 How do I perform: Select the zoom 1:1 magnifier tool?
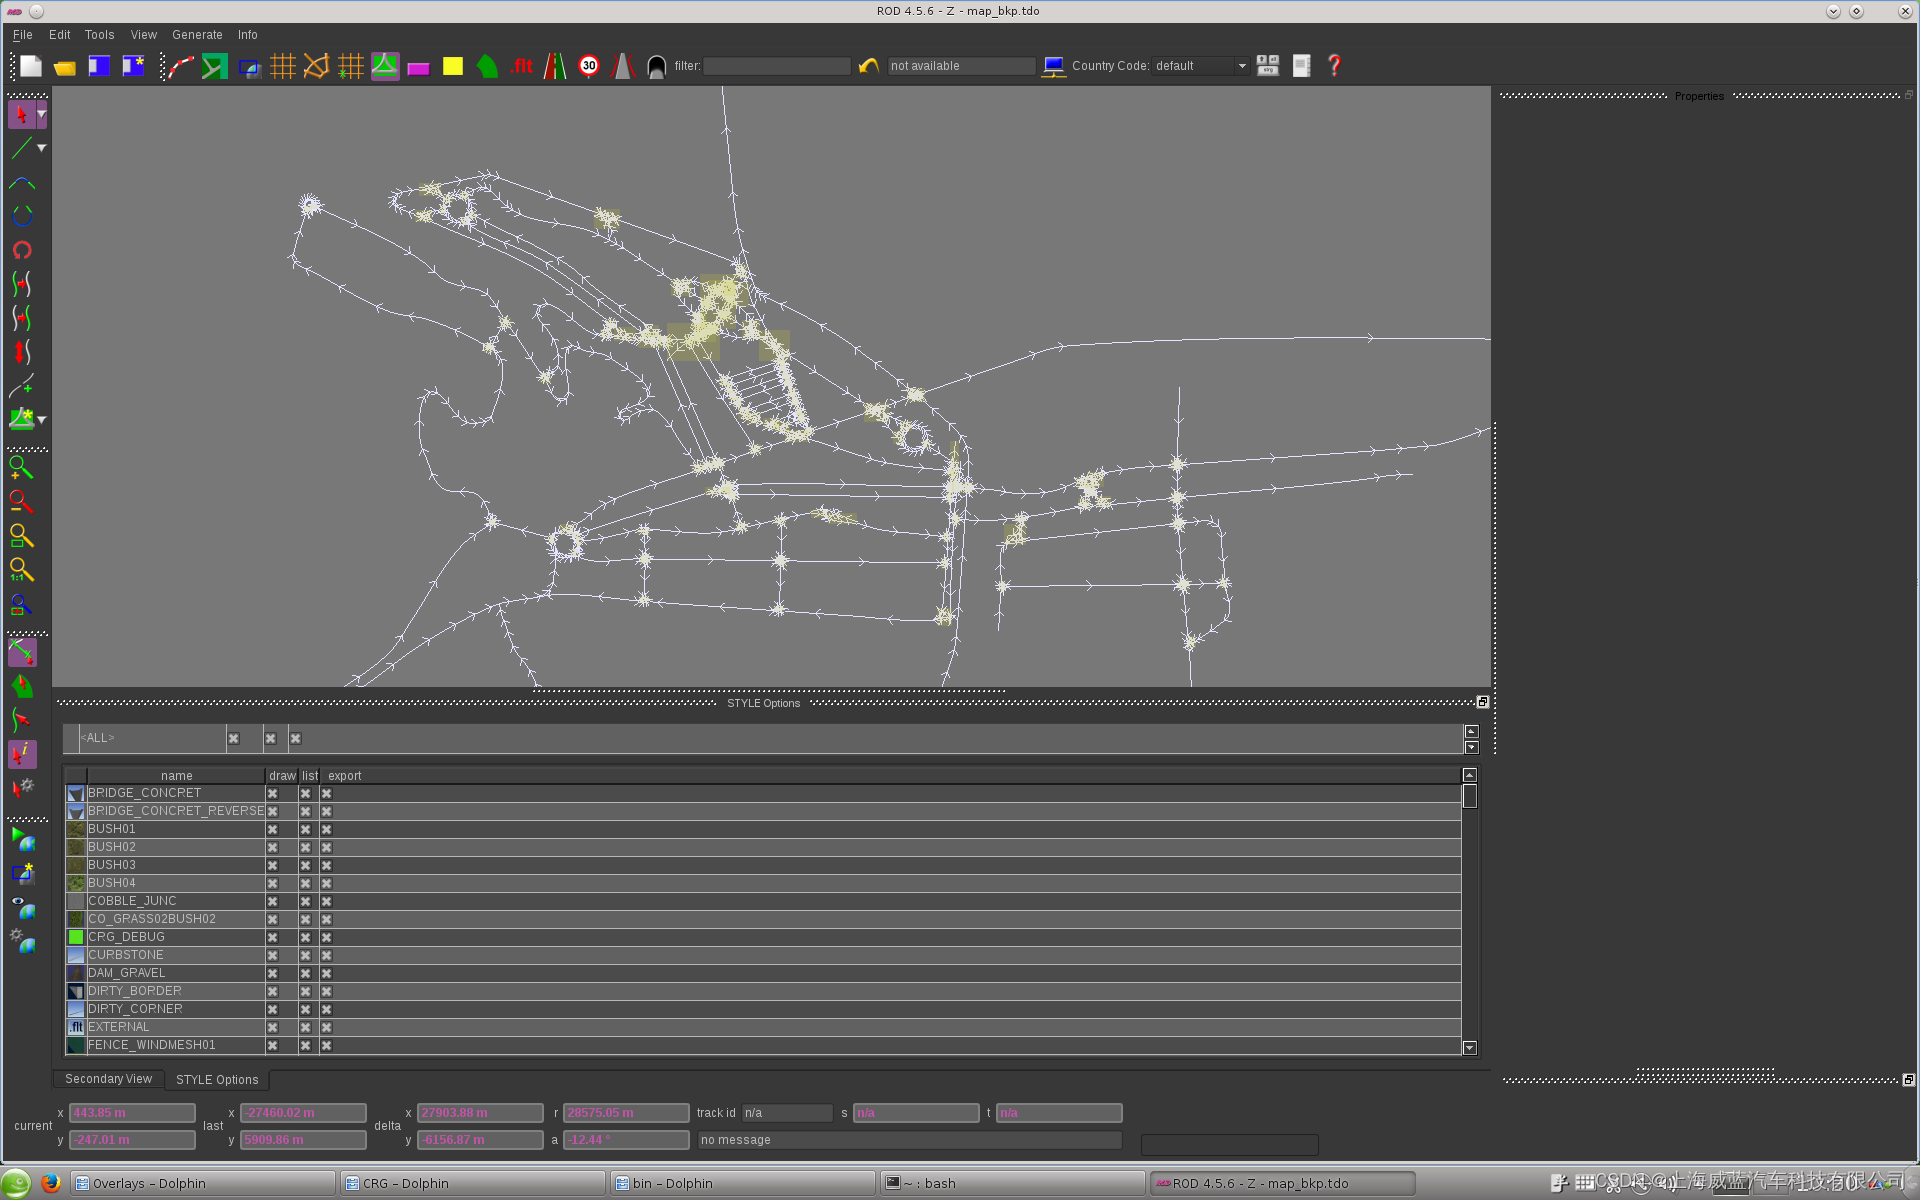pos(21,570)
